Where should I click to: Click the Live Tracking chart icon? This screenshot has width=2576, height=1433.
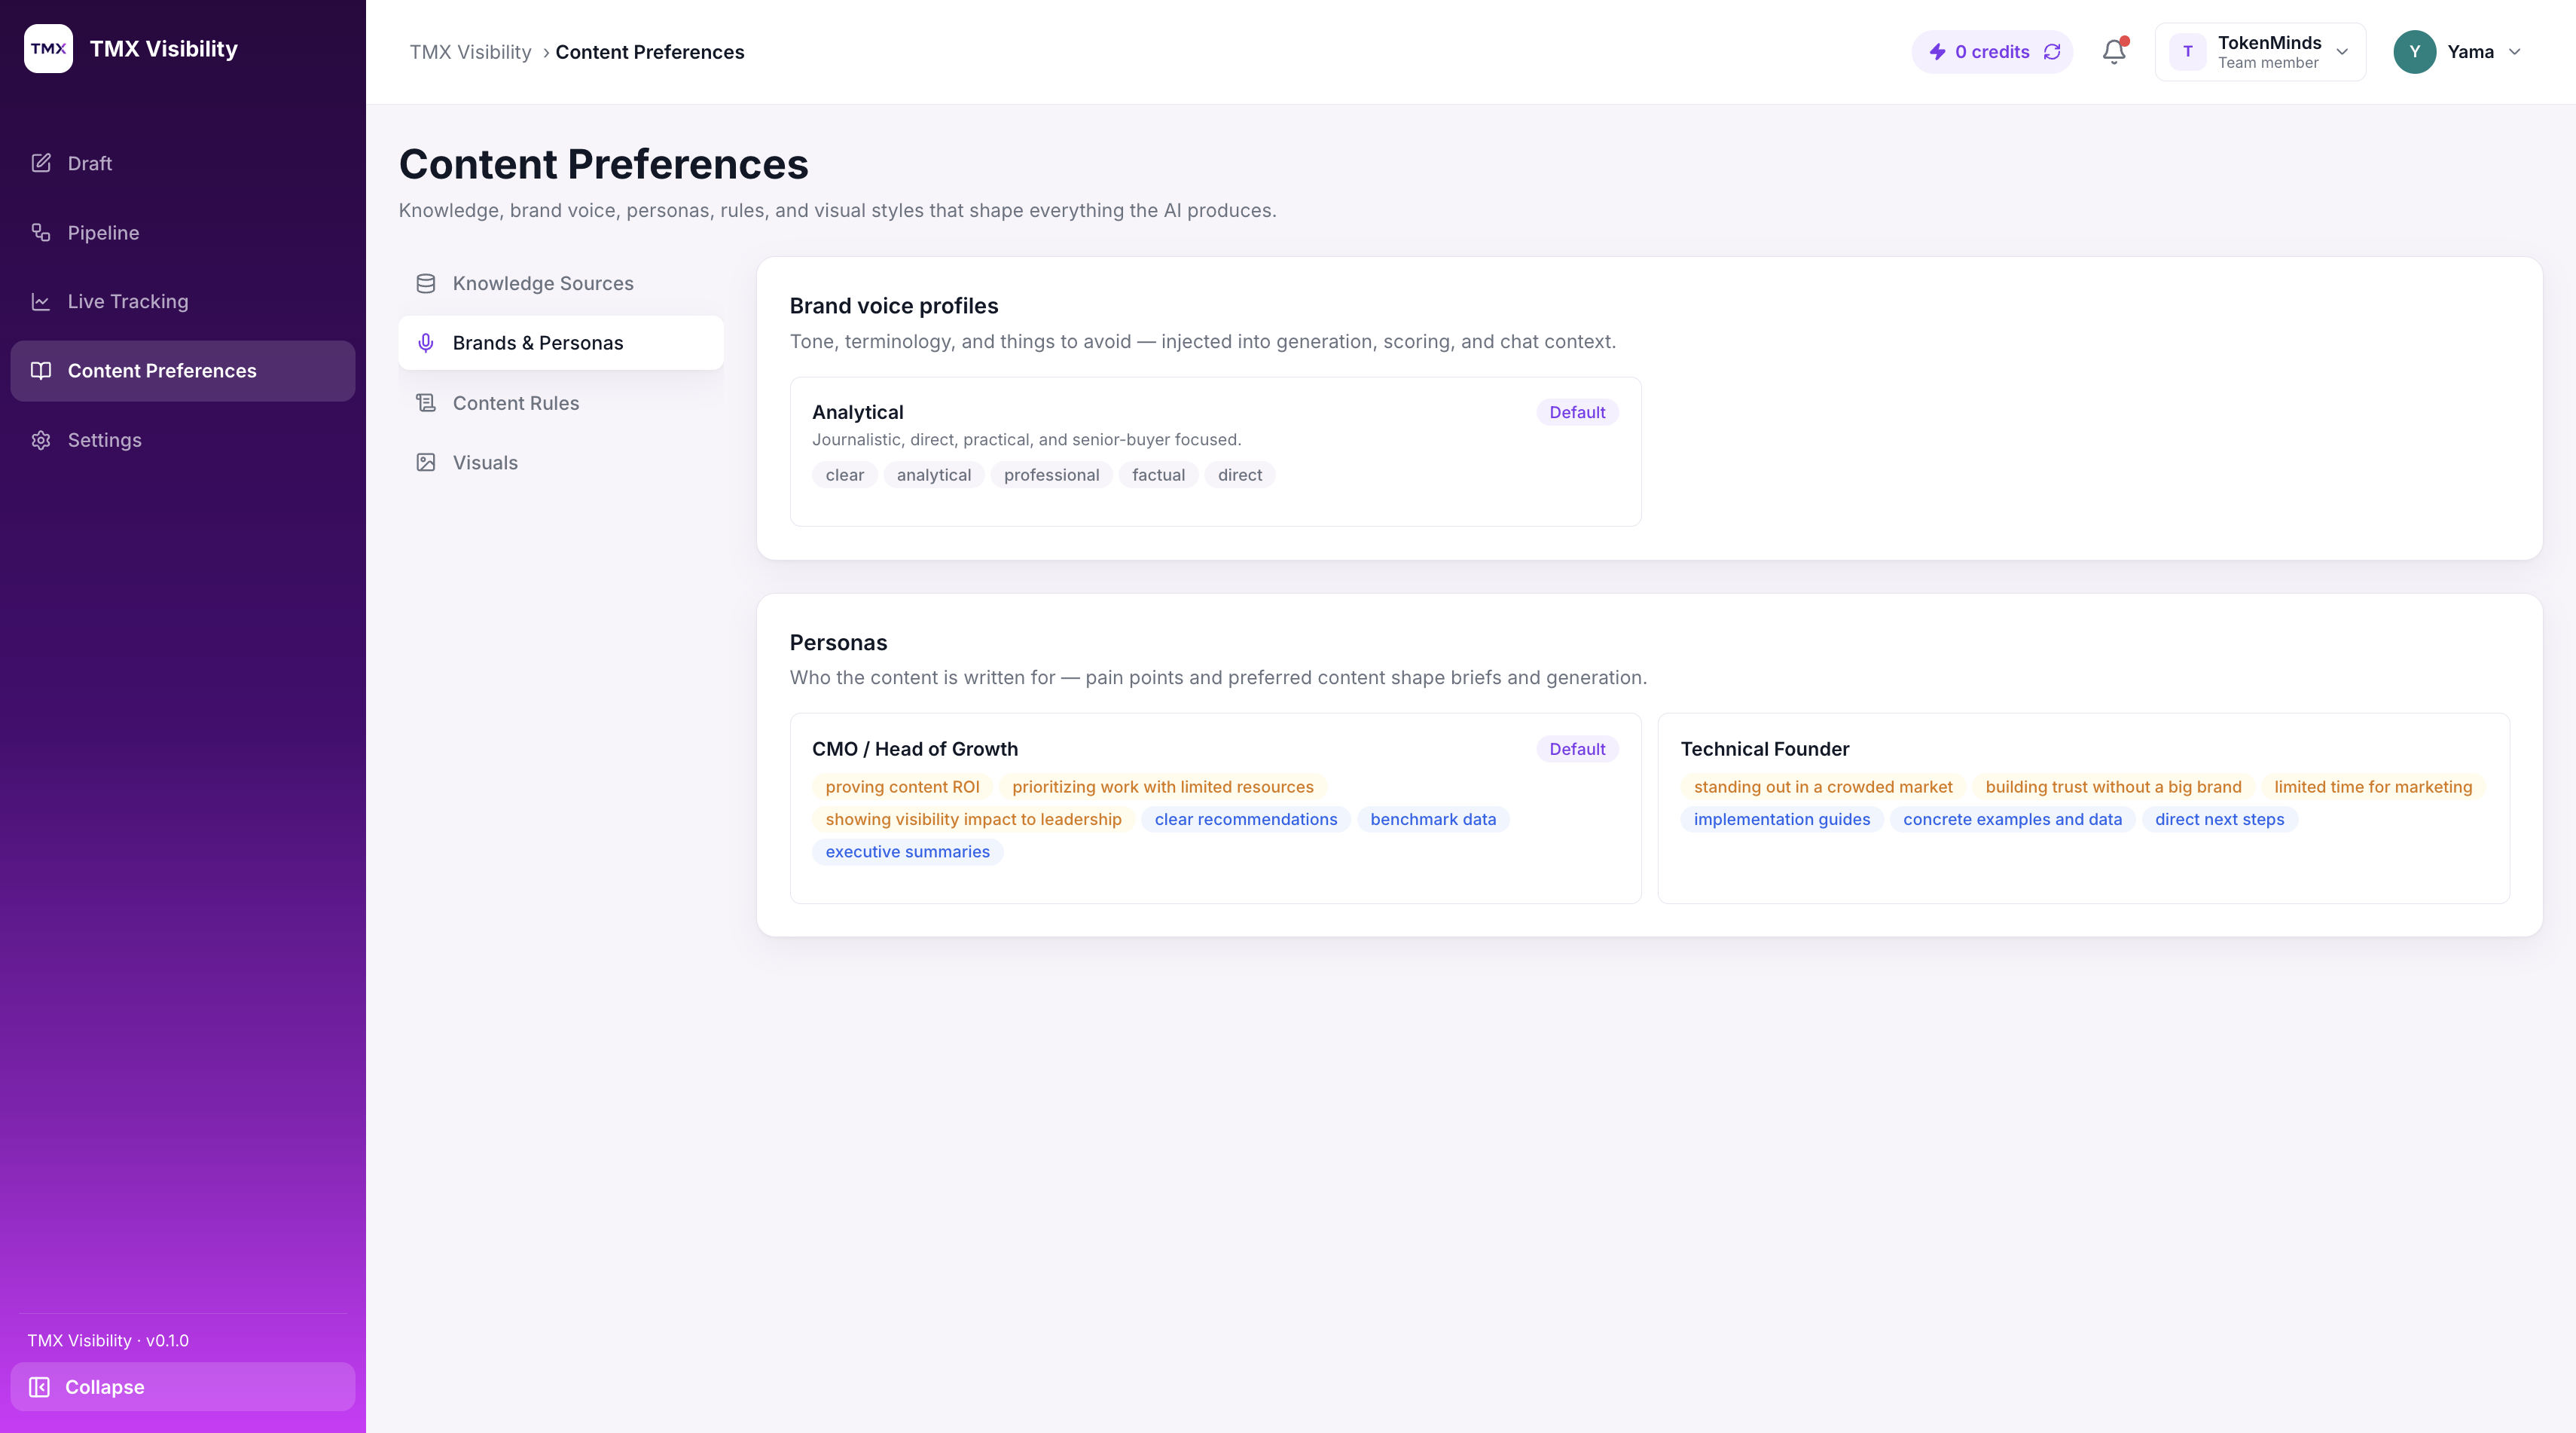pyautogui.click(x=41, y=301)
